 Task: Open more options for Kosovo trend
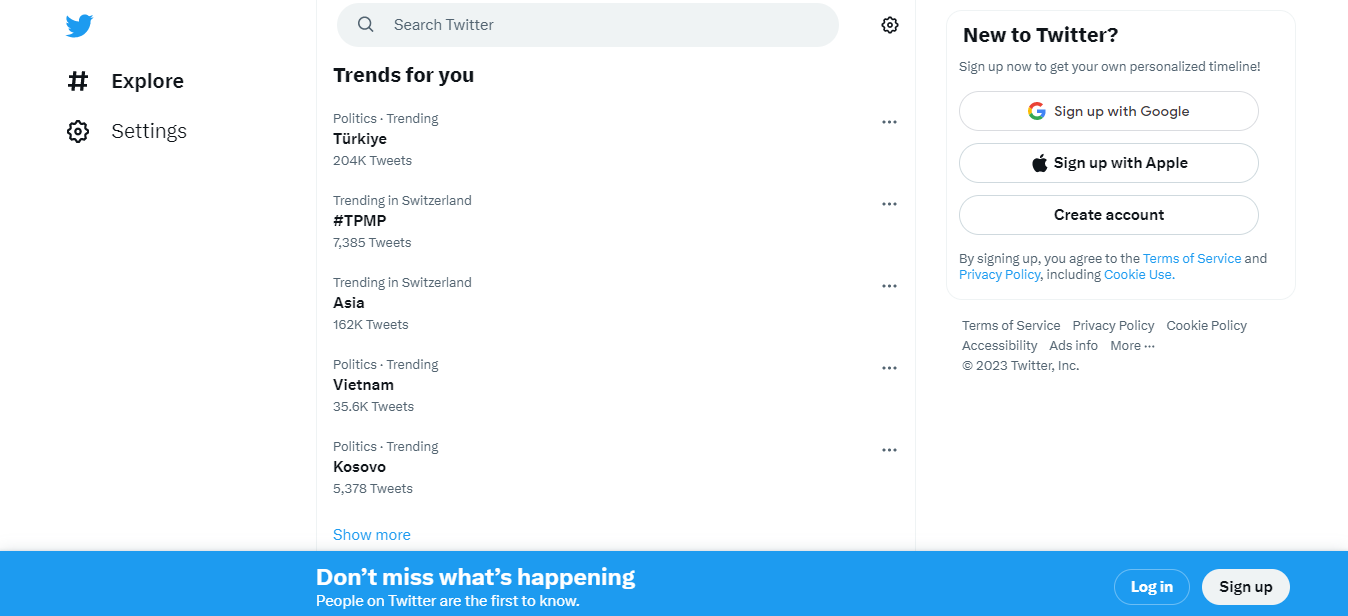889,450
